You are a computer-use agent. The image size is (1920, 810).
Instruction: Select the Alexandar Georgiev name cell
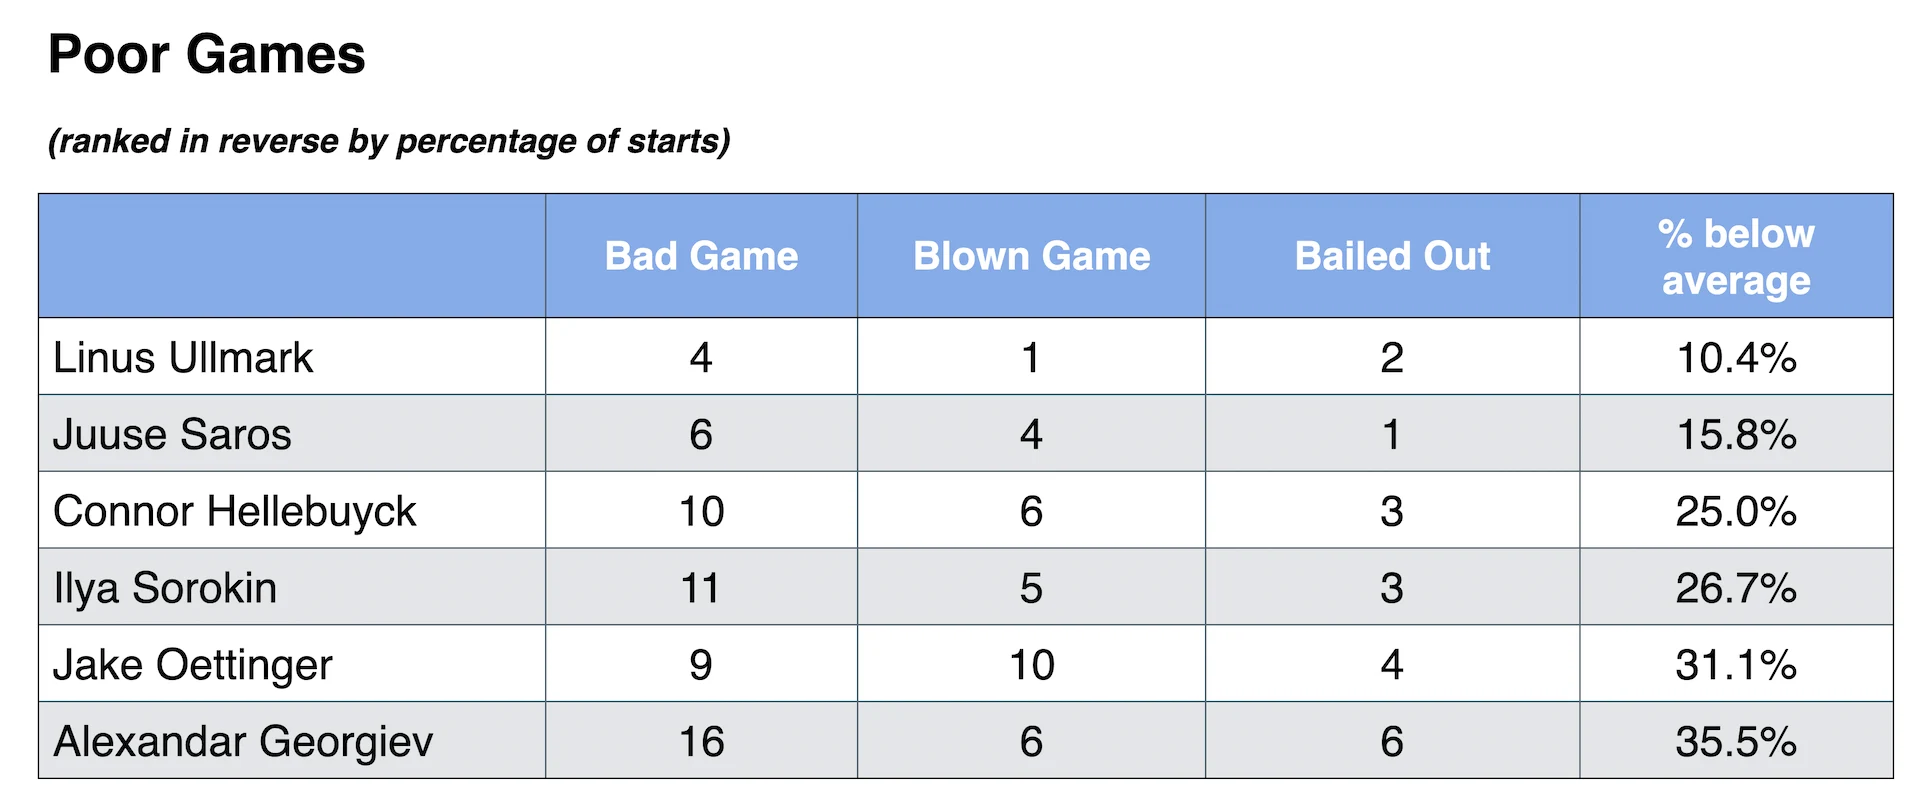coord(243,742)
